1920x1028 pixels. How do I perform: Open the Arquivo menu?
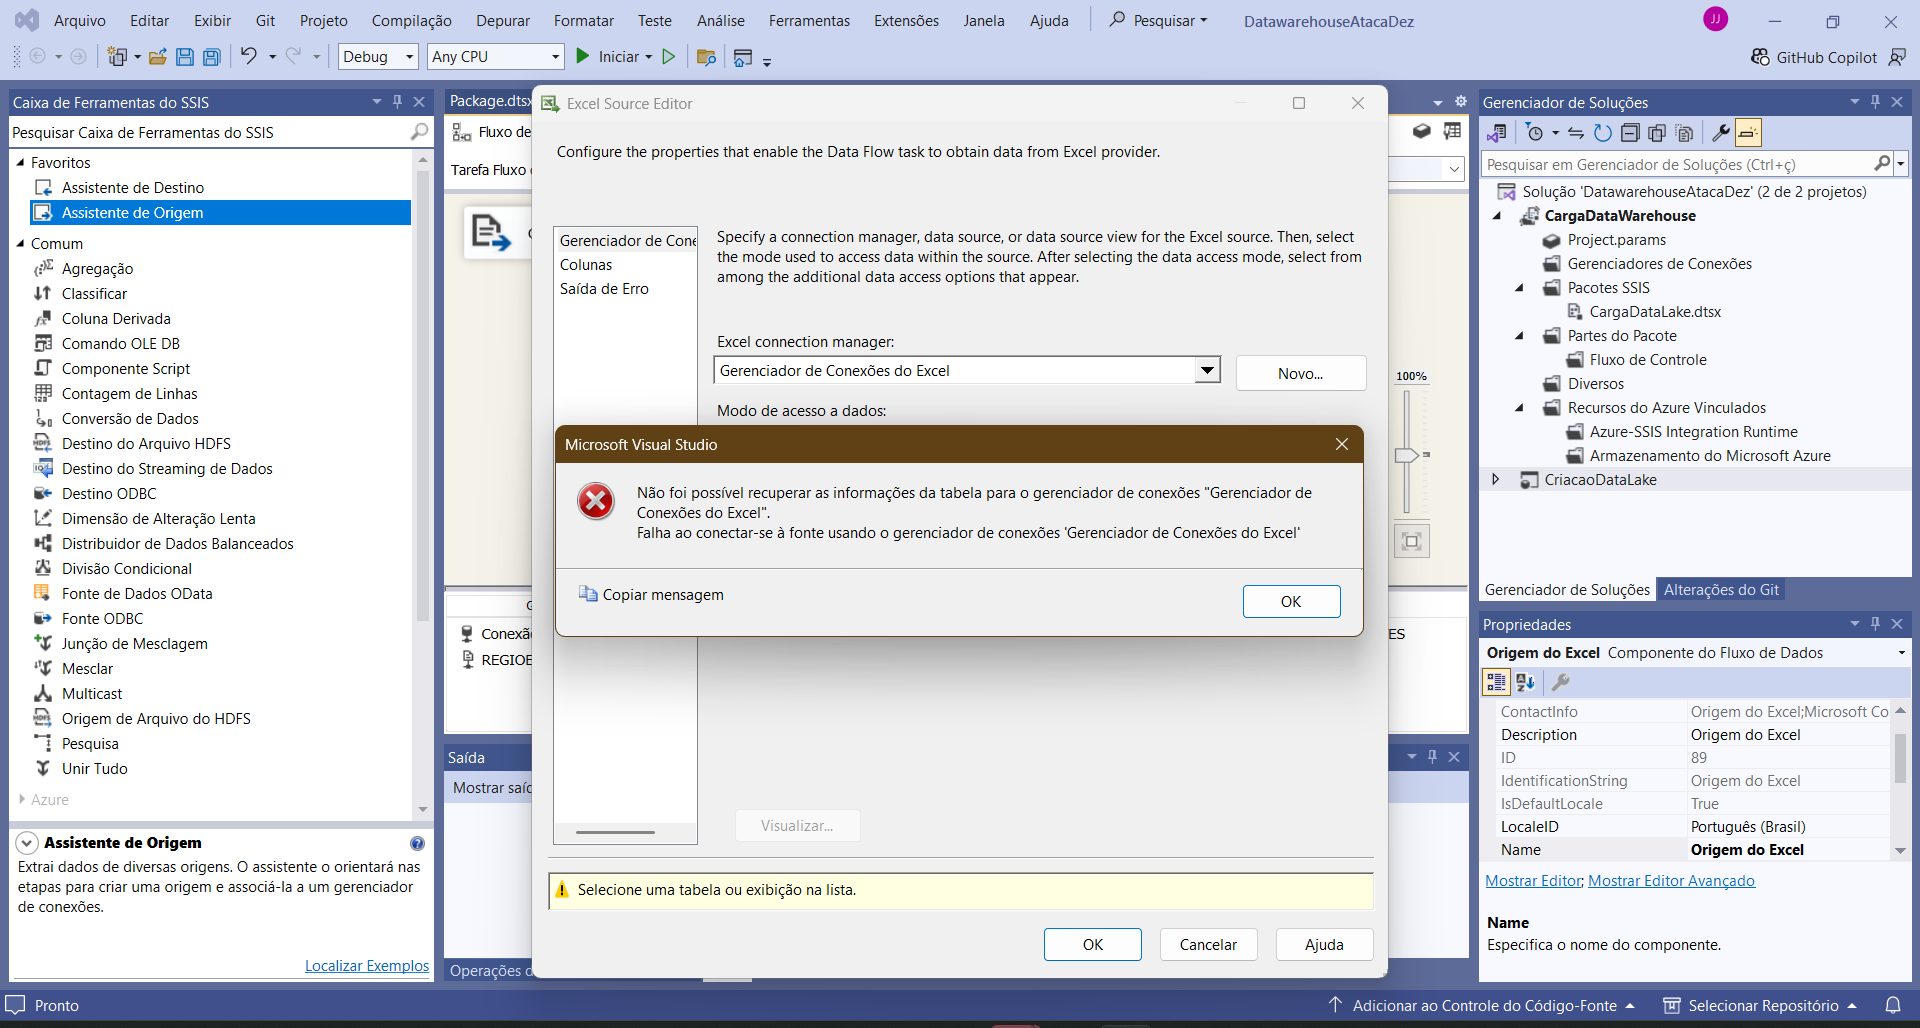coord(79,20)
